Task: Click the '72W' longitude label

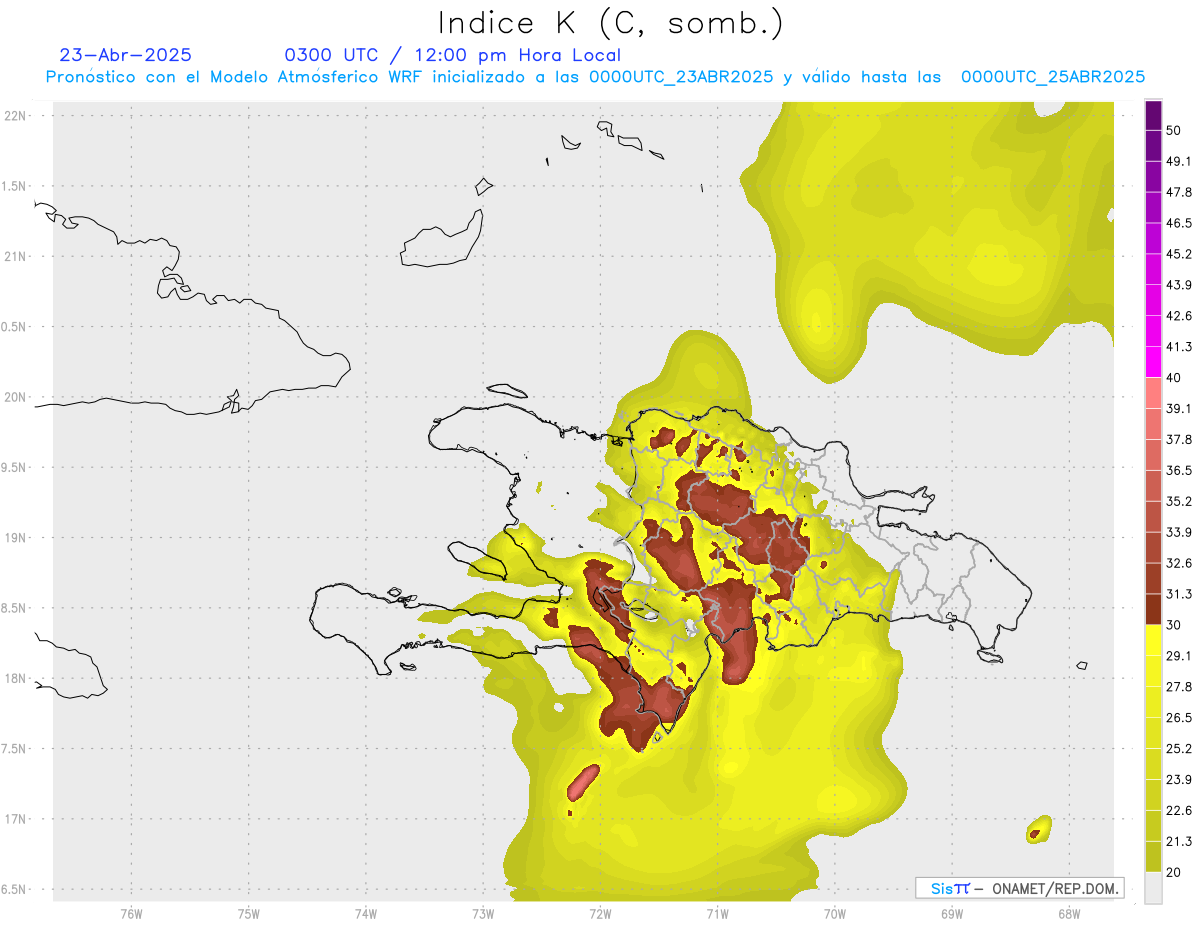Action: [600, 913]
